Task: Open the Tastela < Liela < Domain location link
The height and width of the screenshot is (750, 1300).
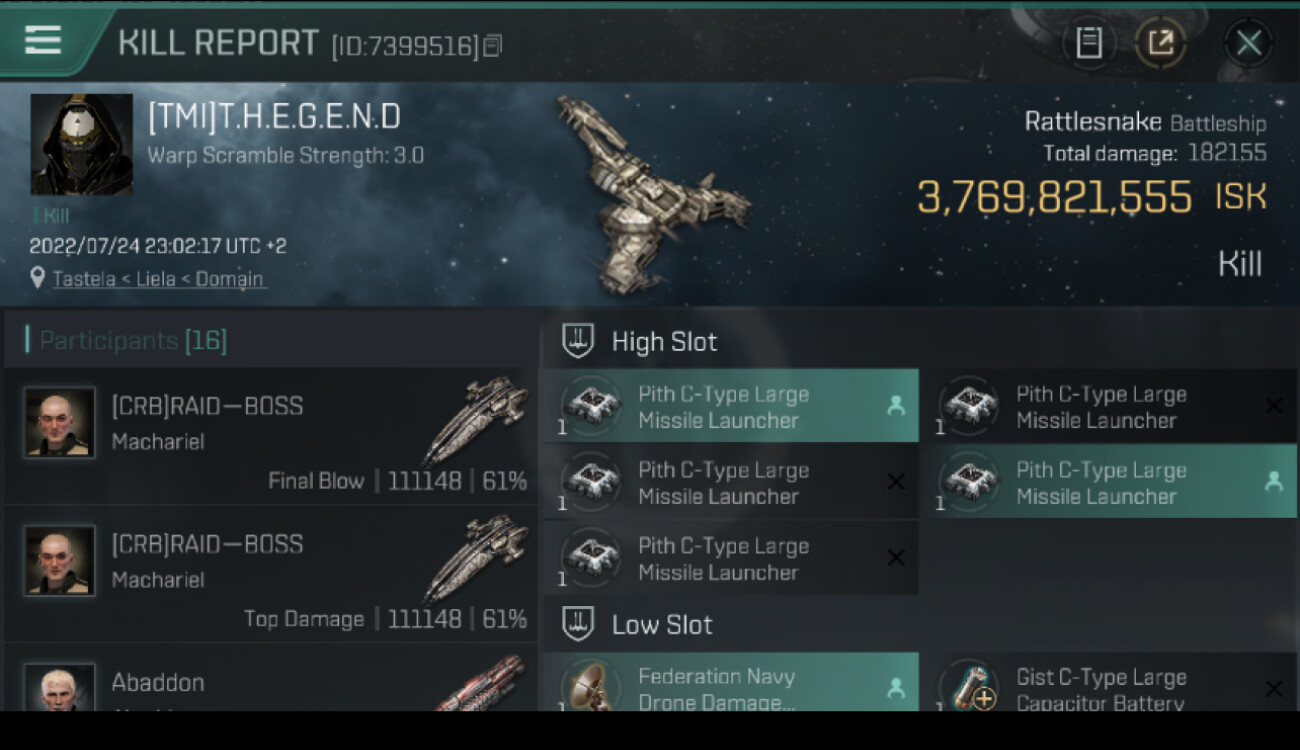Action: [x=158, y=279]
